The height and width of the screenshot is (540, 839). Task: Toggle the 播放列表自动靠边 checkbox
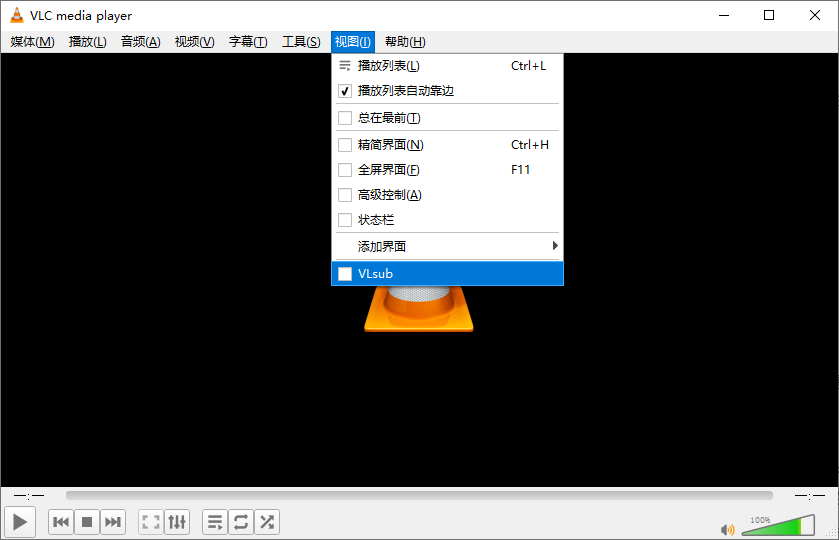point(345,91)
